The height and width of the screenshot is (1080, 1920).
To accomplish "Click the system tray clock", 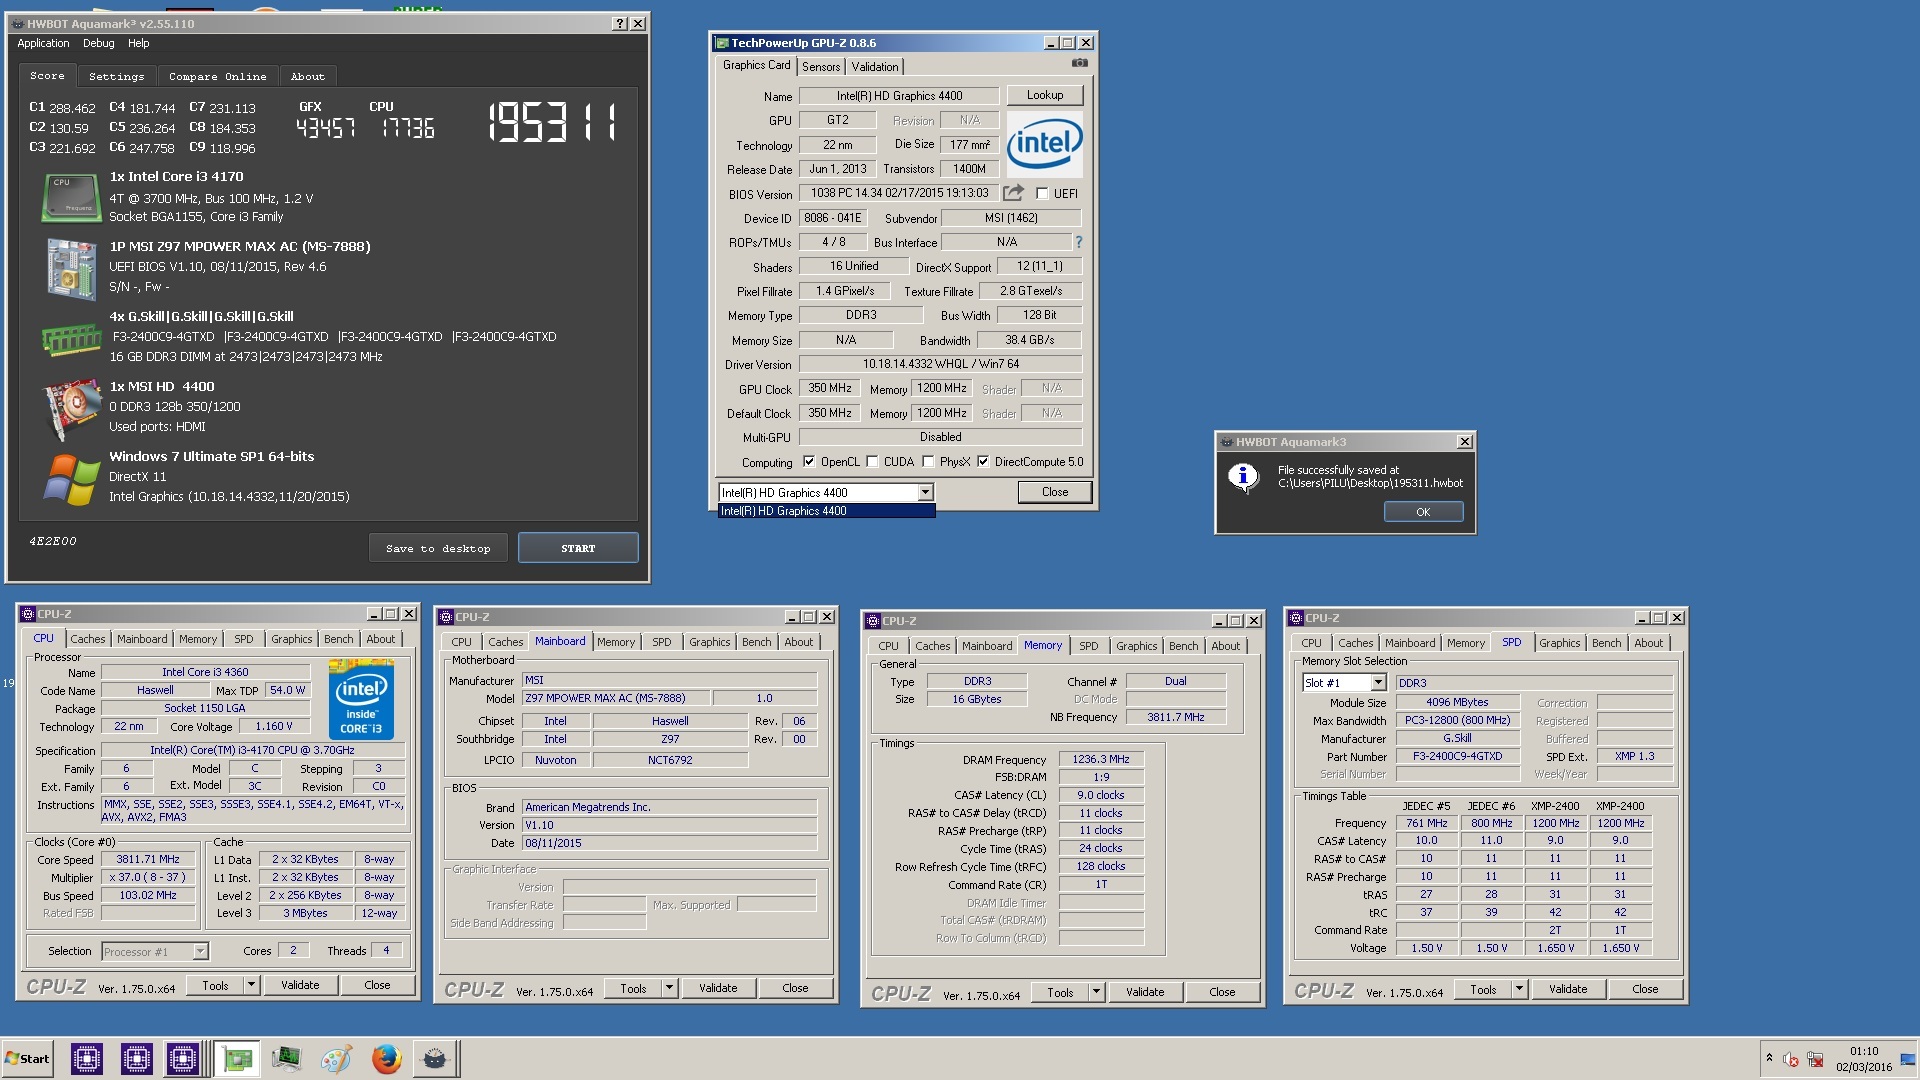I will click(x=1864, y=1059).
